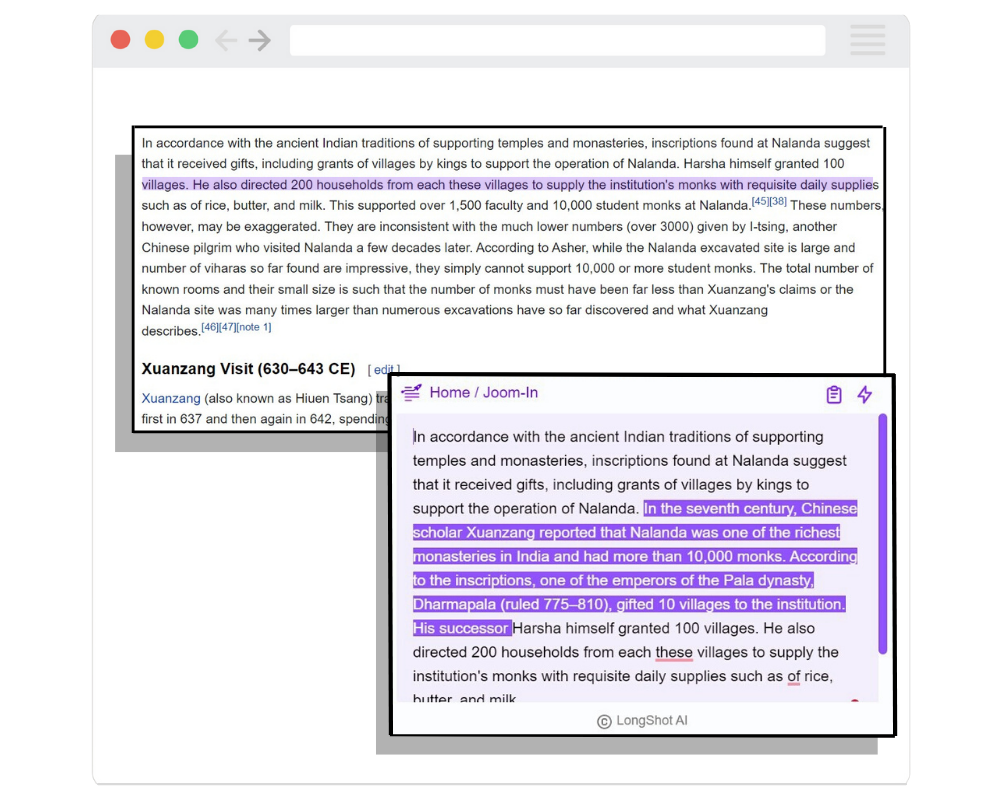Open citation [45] reference link

(760, 201)
